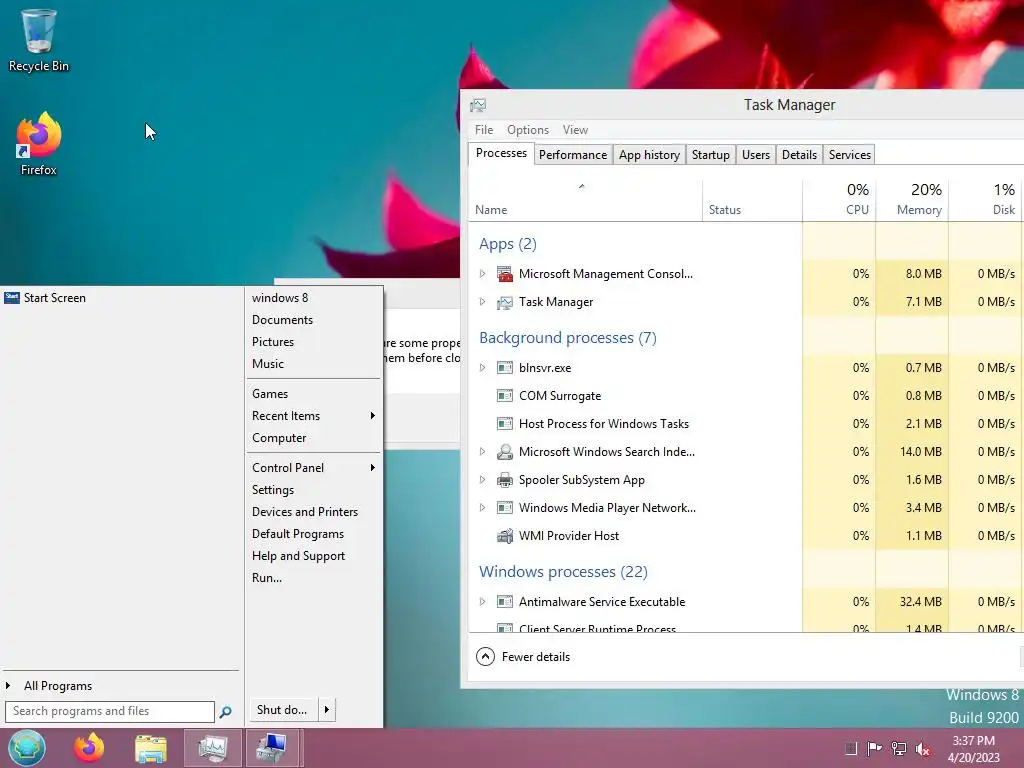Click the Action Center flag tray icon

(x=874, y=748)
